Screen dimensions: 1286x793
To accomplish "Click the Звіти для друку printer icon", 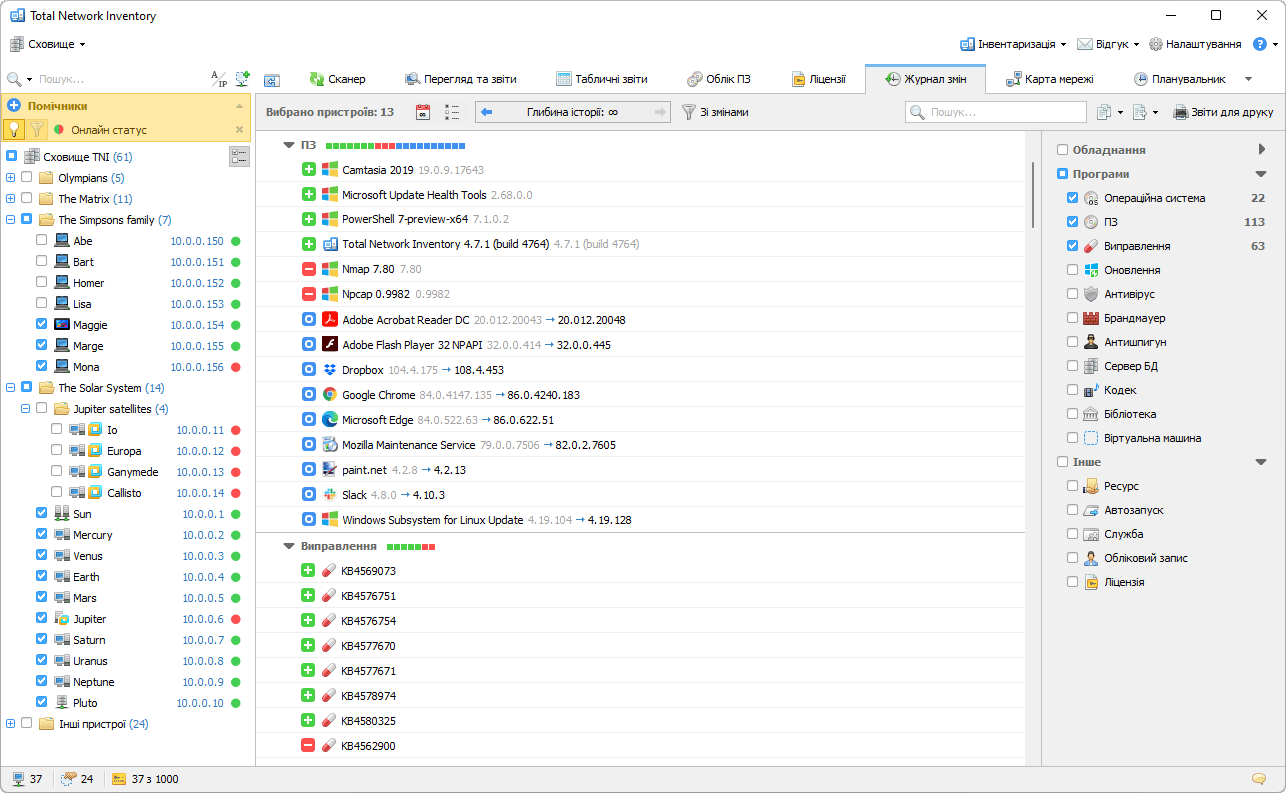I will (x=1181, y=113).
